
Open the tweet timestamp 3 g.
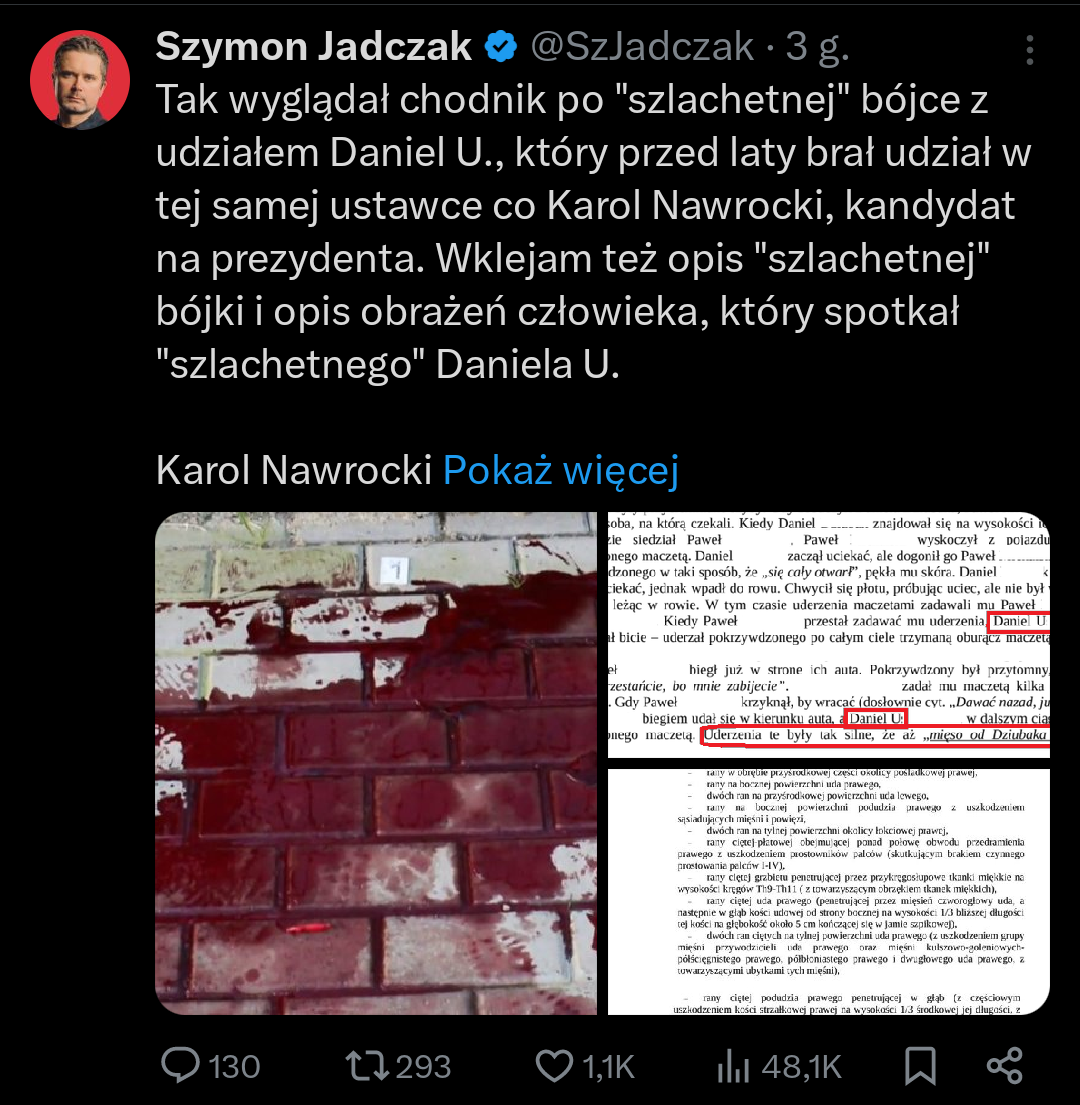pos(817,47)
